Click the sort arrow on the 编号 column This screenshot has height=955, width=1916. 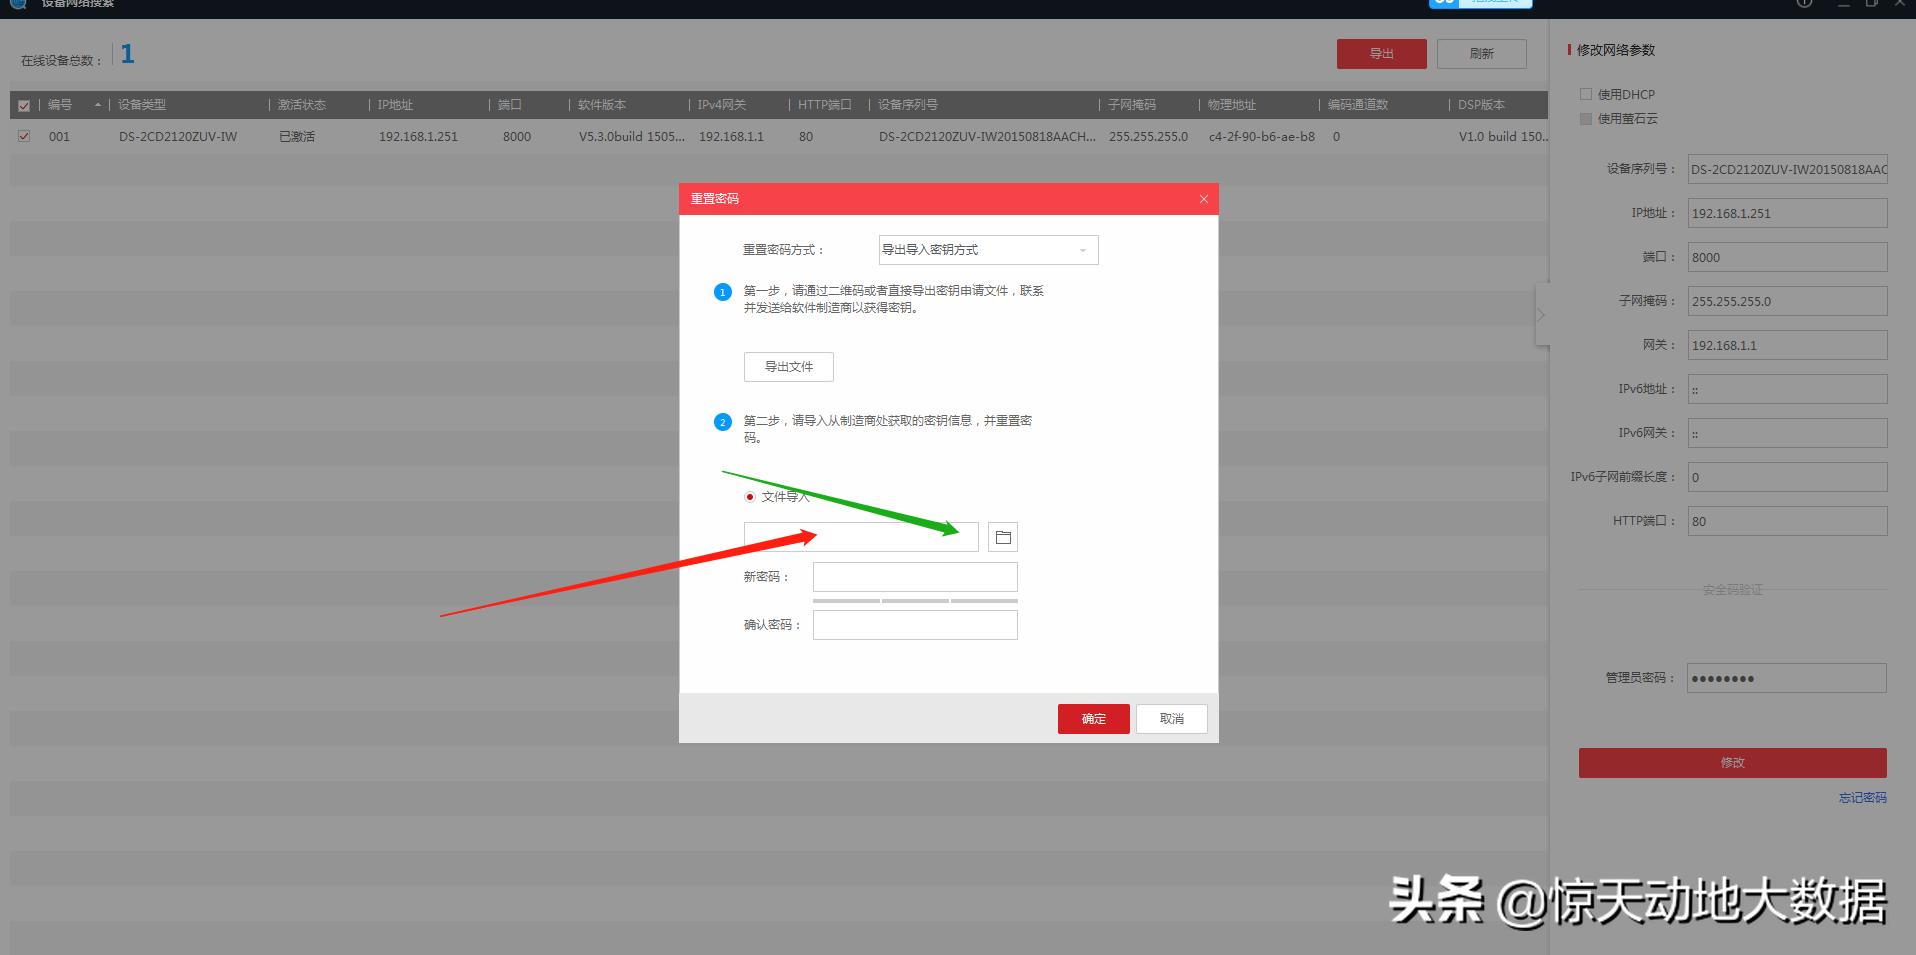click(x=96, y=104)
